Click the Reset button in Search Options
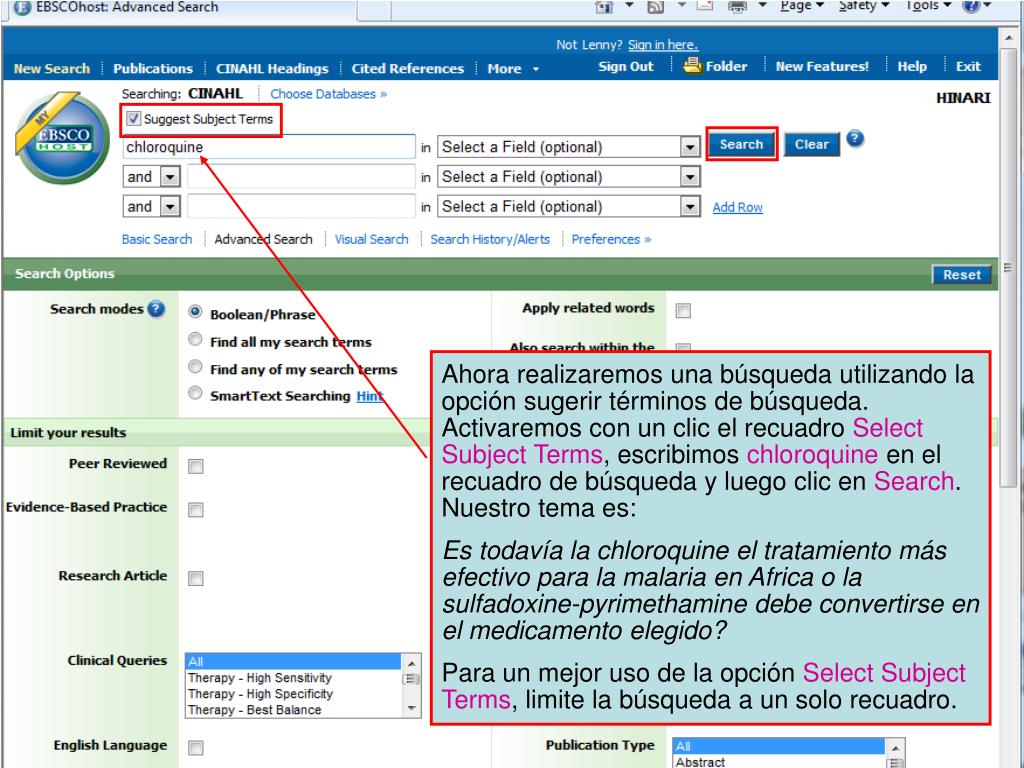 pyautogui.click(x=961, y=275)
